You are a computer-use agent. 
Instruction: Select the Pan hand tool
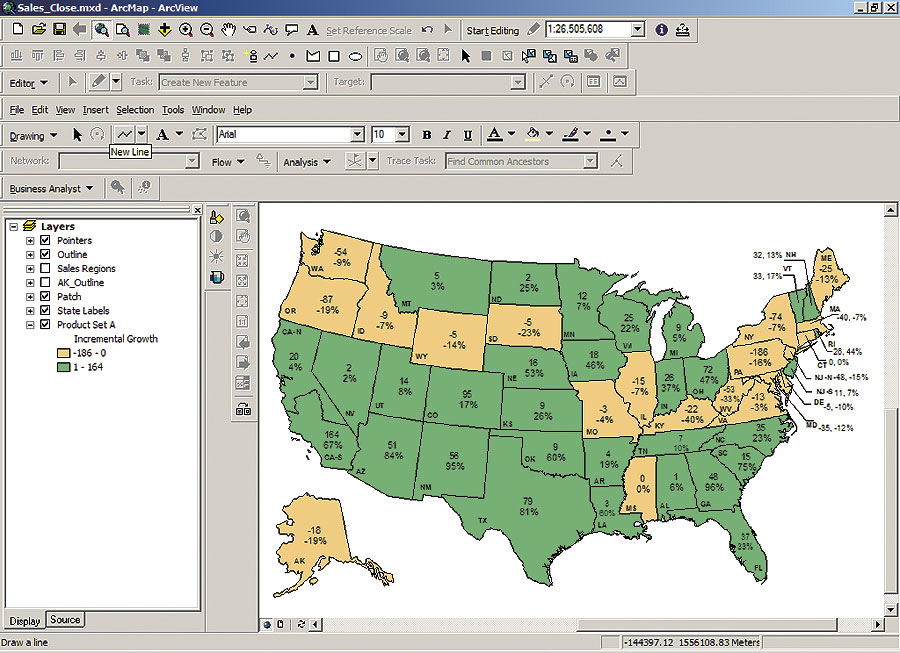click(x=230, y=30)
